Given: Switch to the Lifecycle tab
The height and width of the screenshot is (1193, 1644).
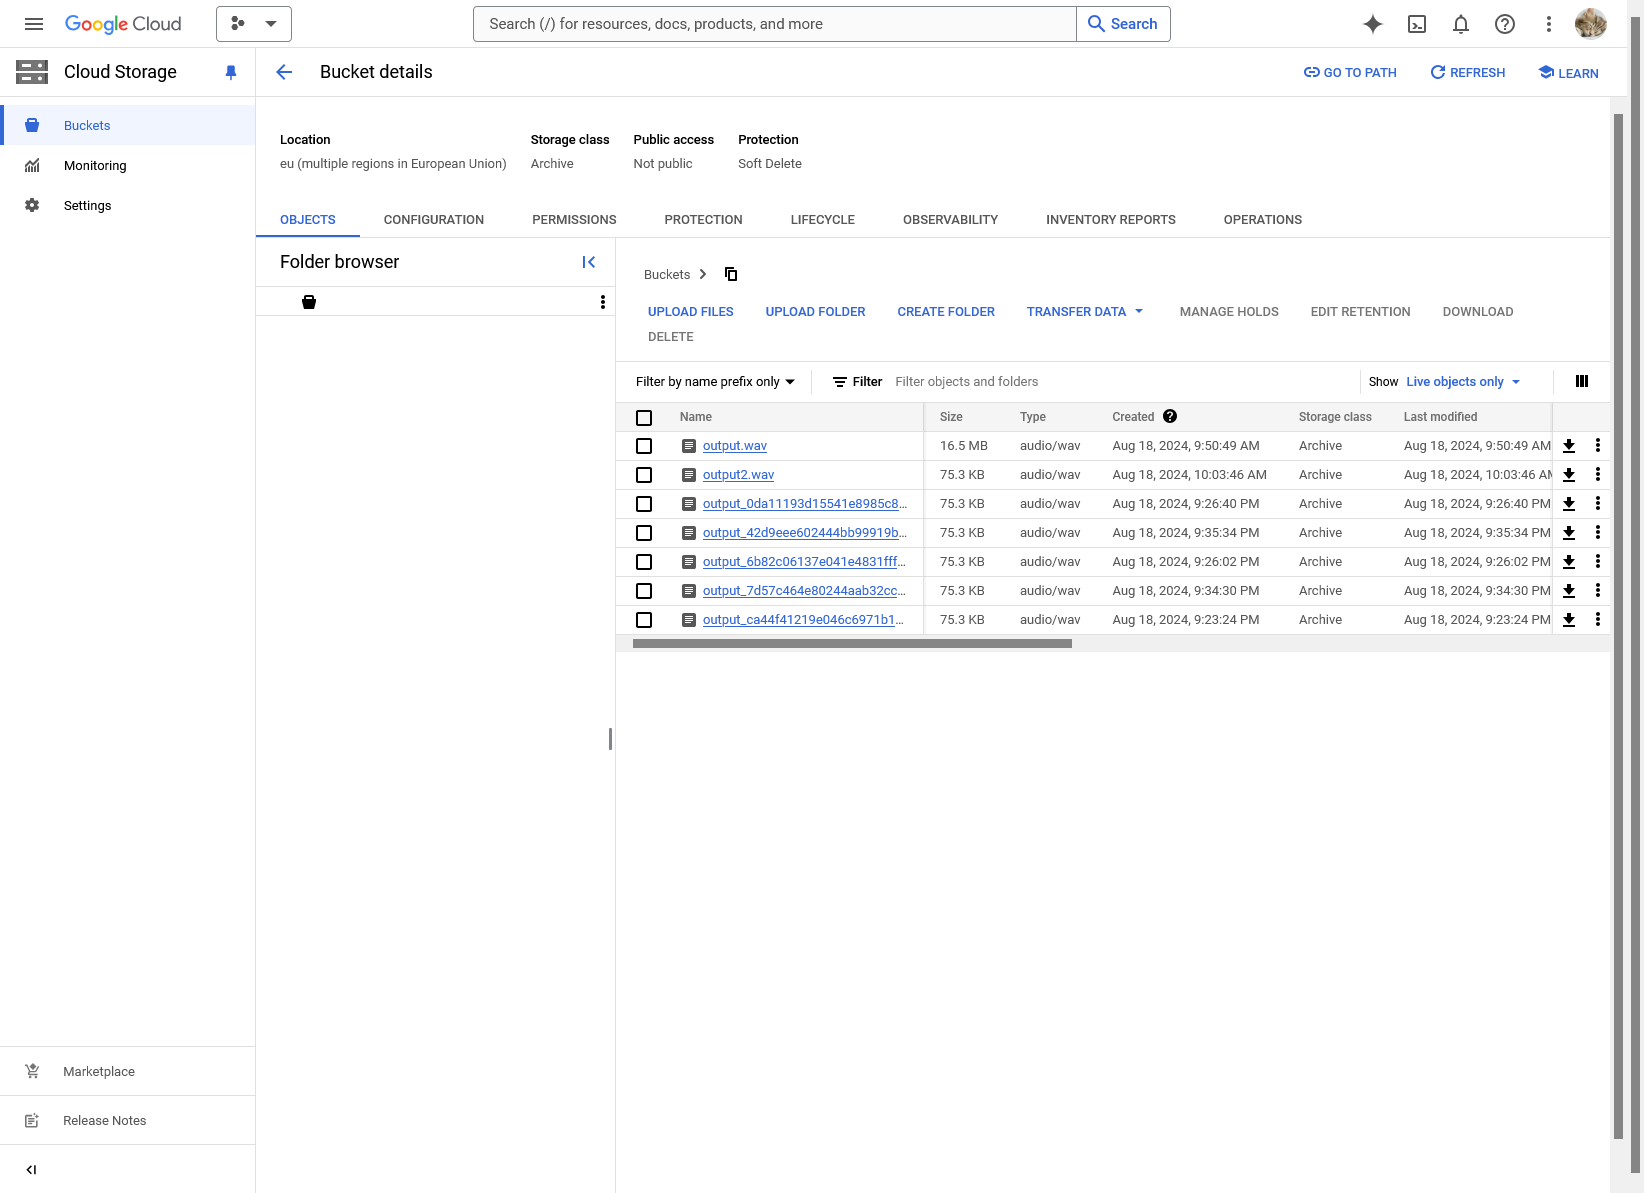Looking at the screenshot, I should tap(823, 220).
